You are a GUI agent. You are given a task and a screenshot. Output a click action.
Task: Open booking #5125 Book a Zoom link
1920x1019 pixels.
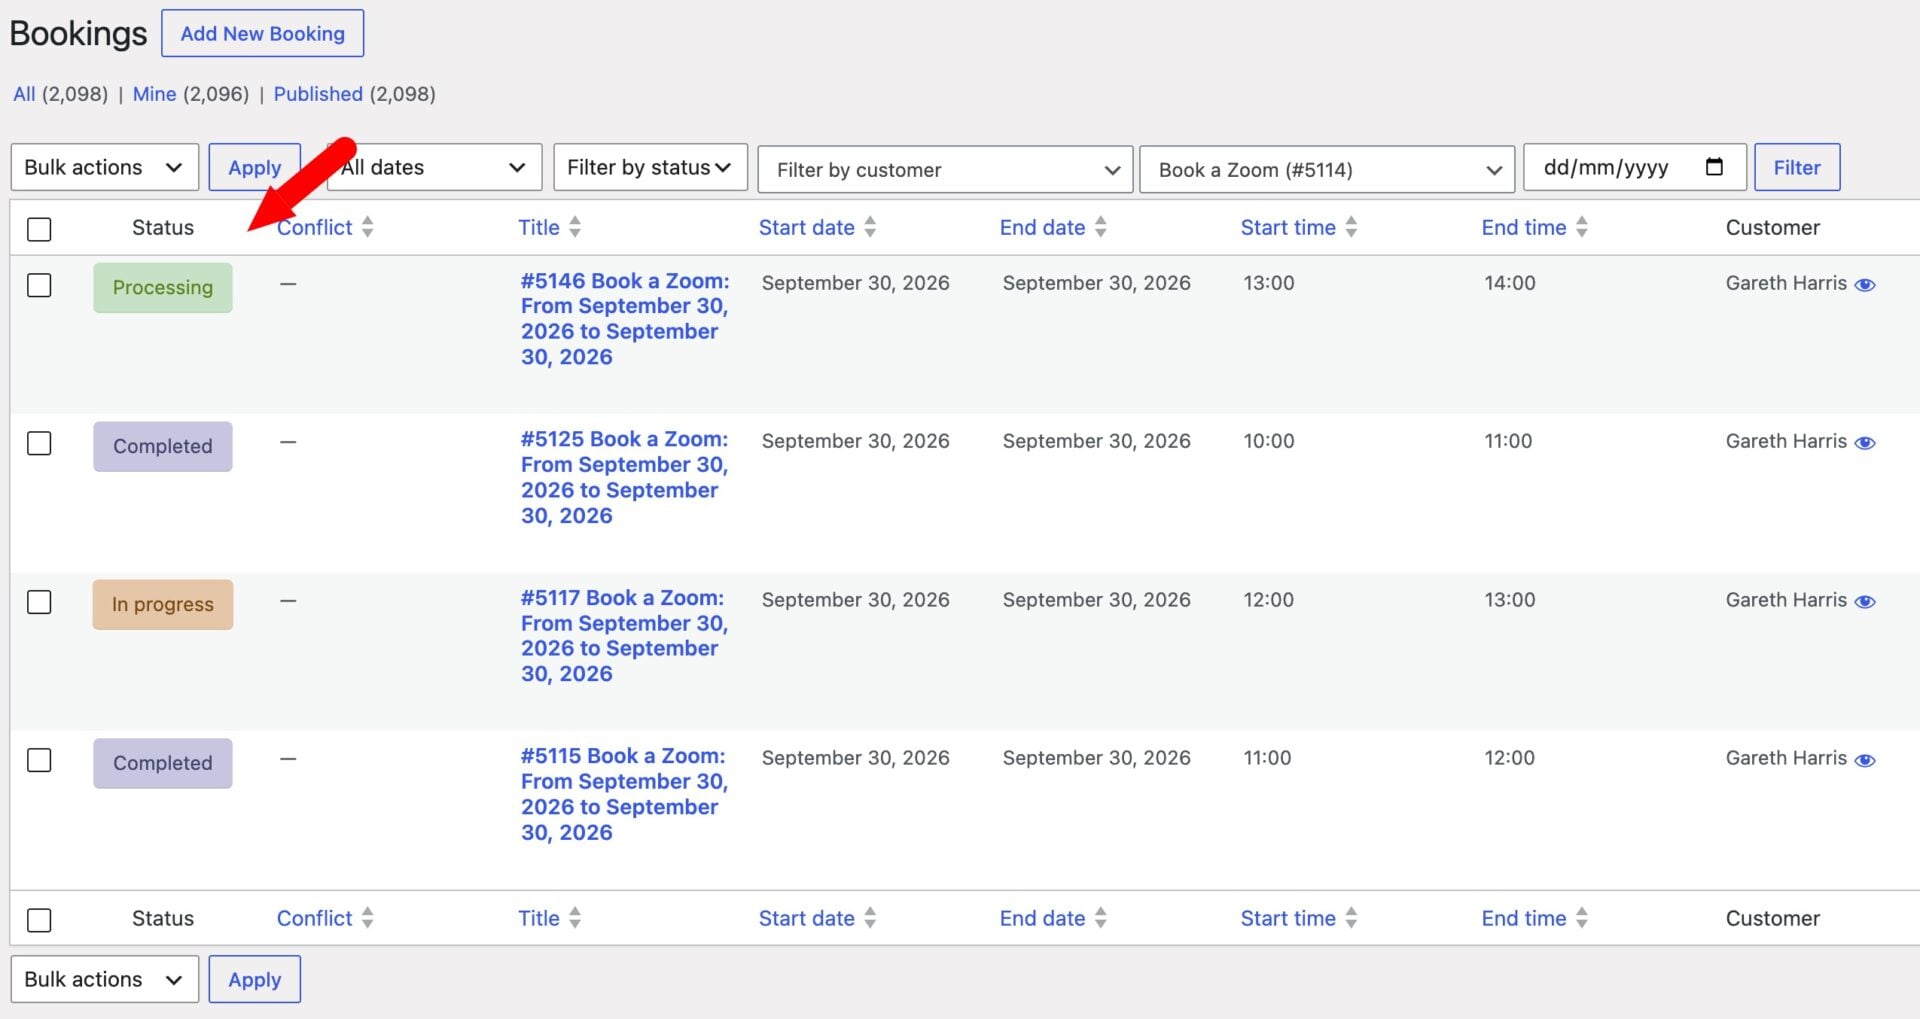624,477
